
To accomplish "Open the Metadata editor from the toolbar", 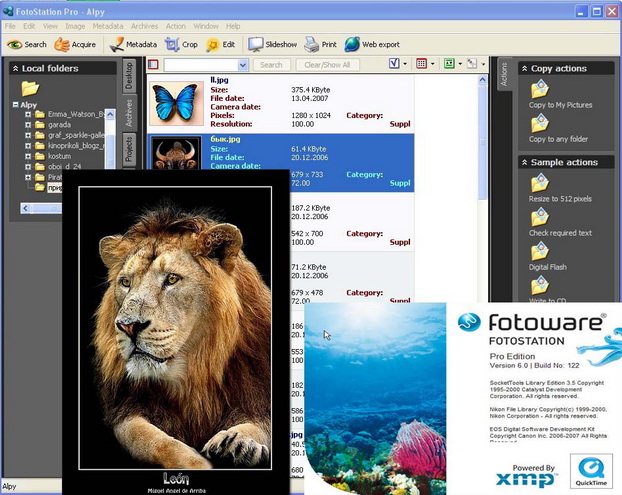I will 133,44.
